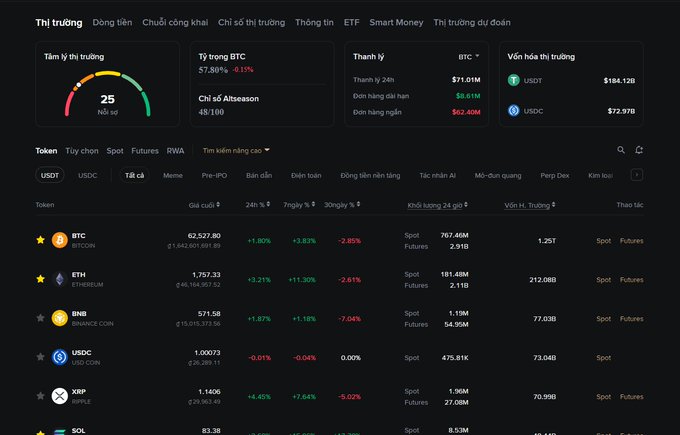The width and height of the screenshot is (680, 435).
Task: Select the Futures sub-tab
Action: (x=145, y=150)
